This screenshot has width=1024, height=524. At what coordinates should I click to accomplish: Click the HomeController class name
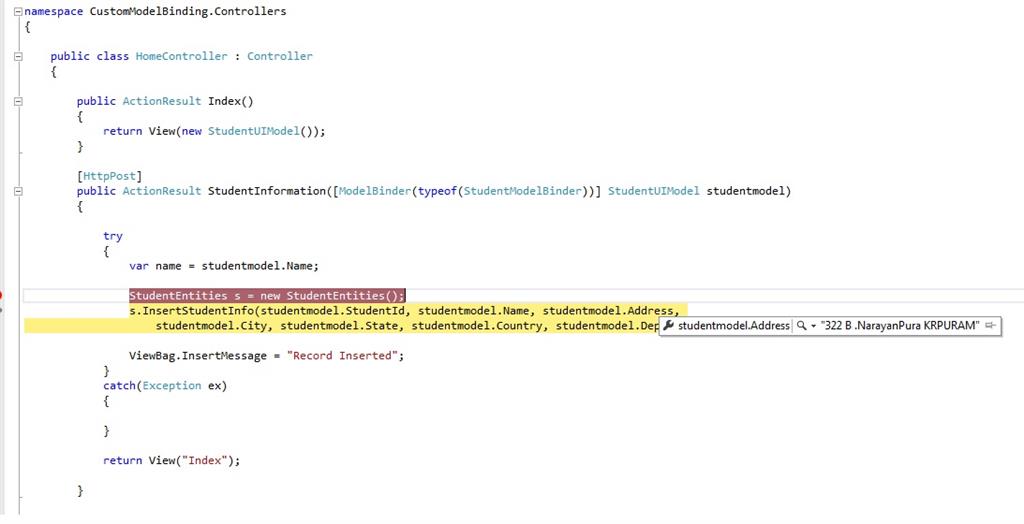182,56
